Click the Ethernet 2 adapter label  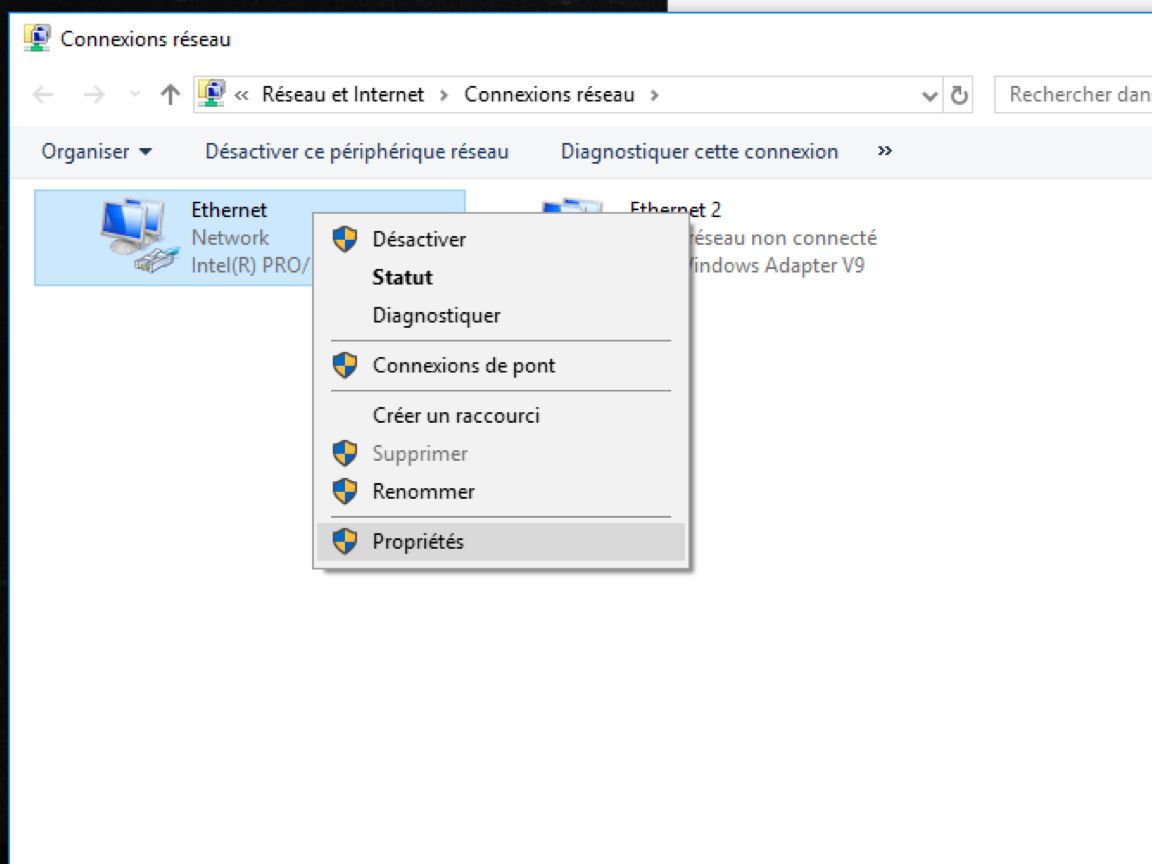point(675,209)
